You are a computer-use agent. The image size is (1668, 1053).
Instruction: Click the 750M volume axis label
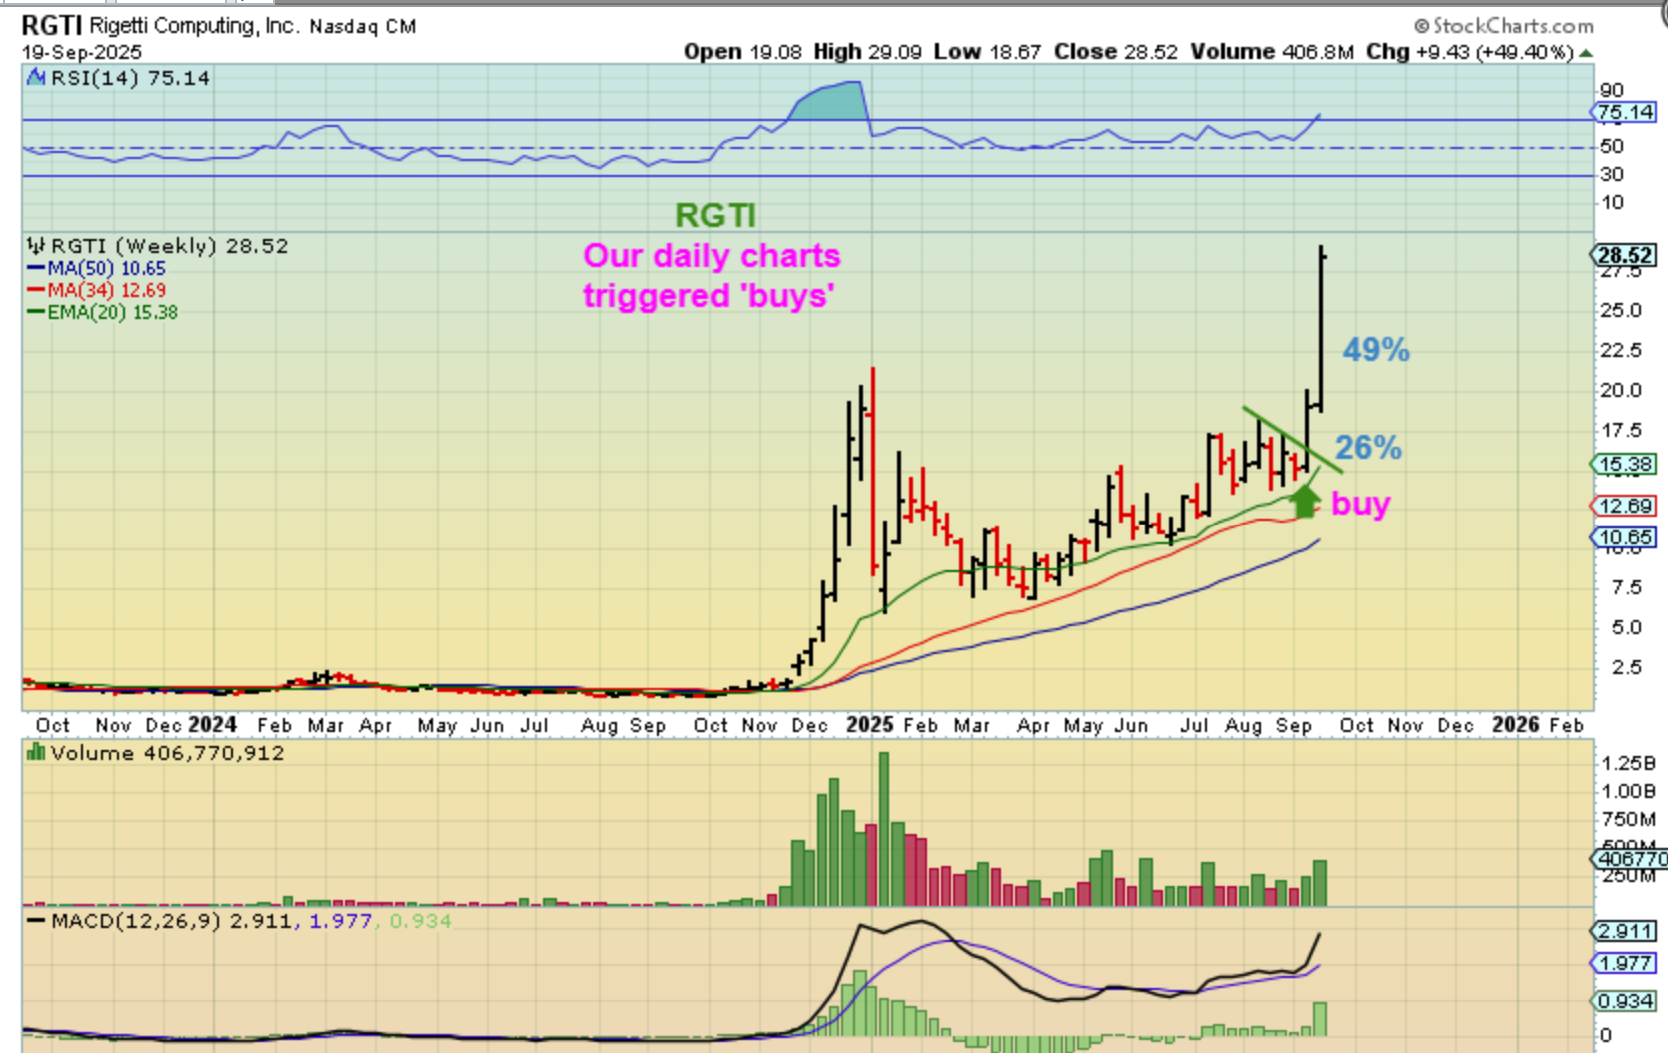point(1628,819)
